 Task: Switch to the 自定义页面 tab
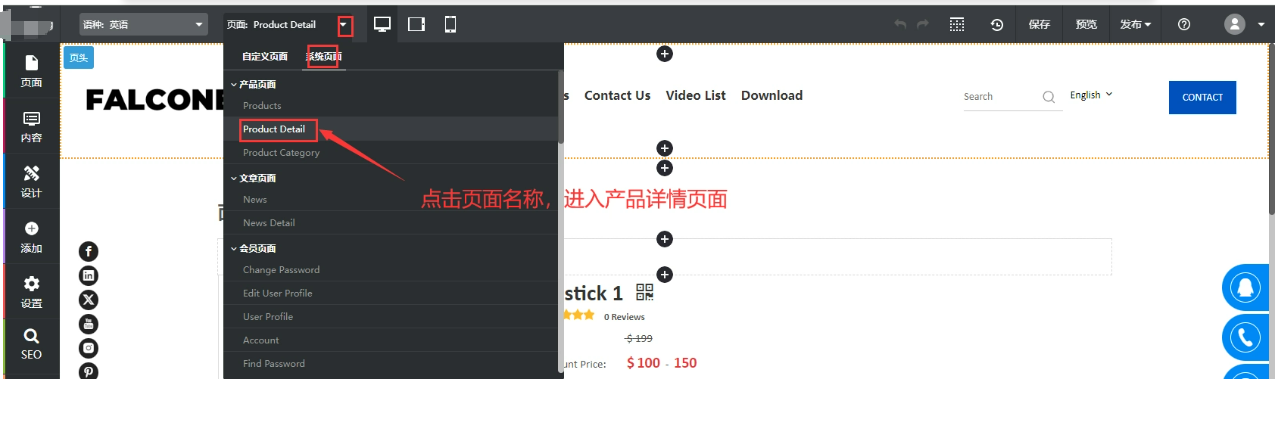tap(264, 56)
